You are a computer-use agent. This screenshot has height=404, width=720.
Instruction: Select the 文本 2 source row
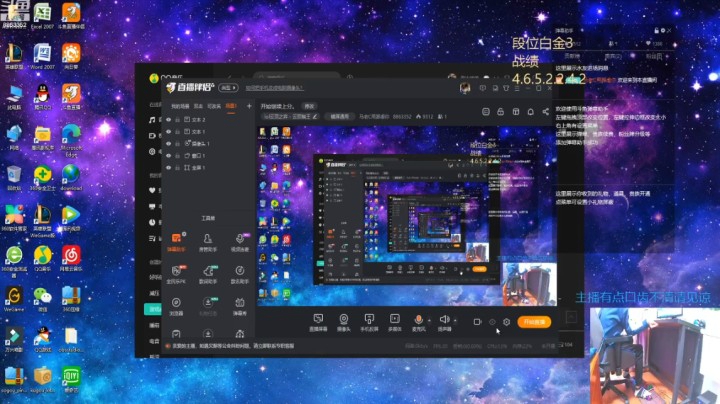[x=208, y=119]
